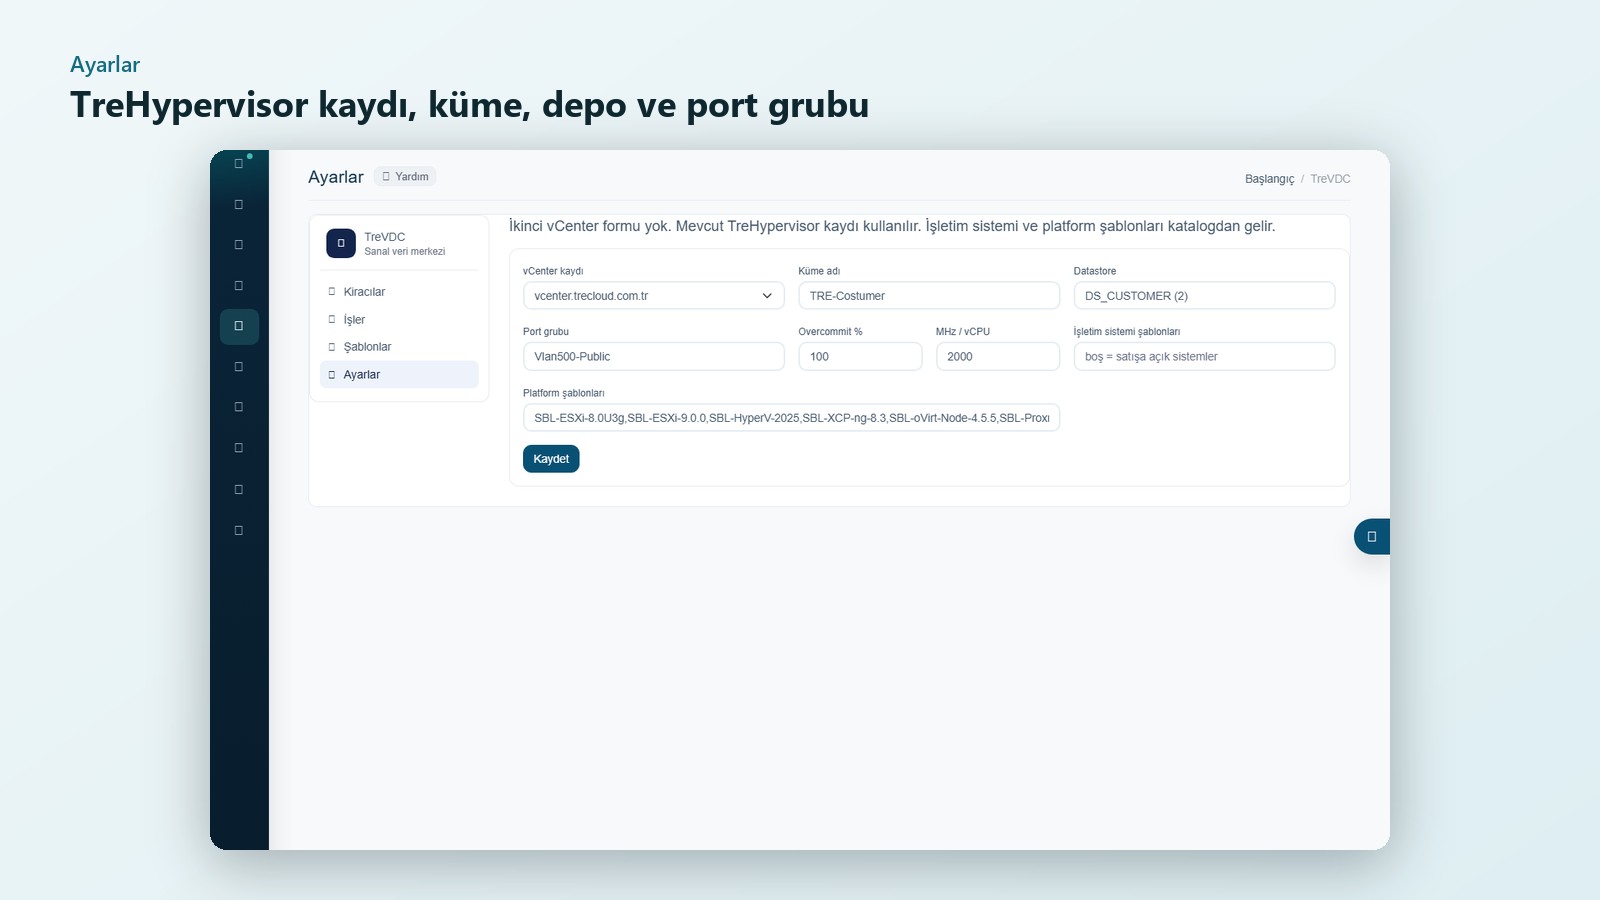
Task: Save settings with the Kaydet button
Action: point(551,459)
